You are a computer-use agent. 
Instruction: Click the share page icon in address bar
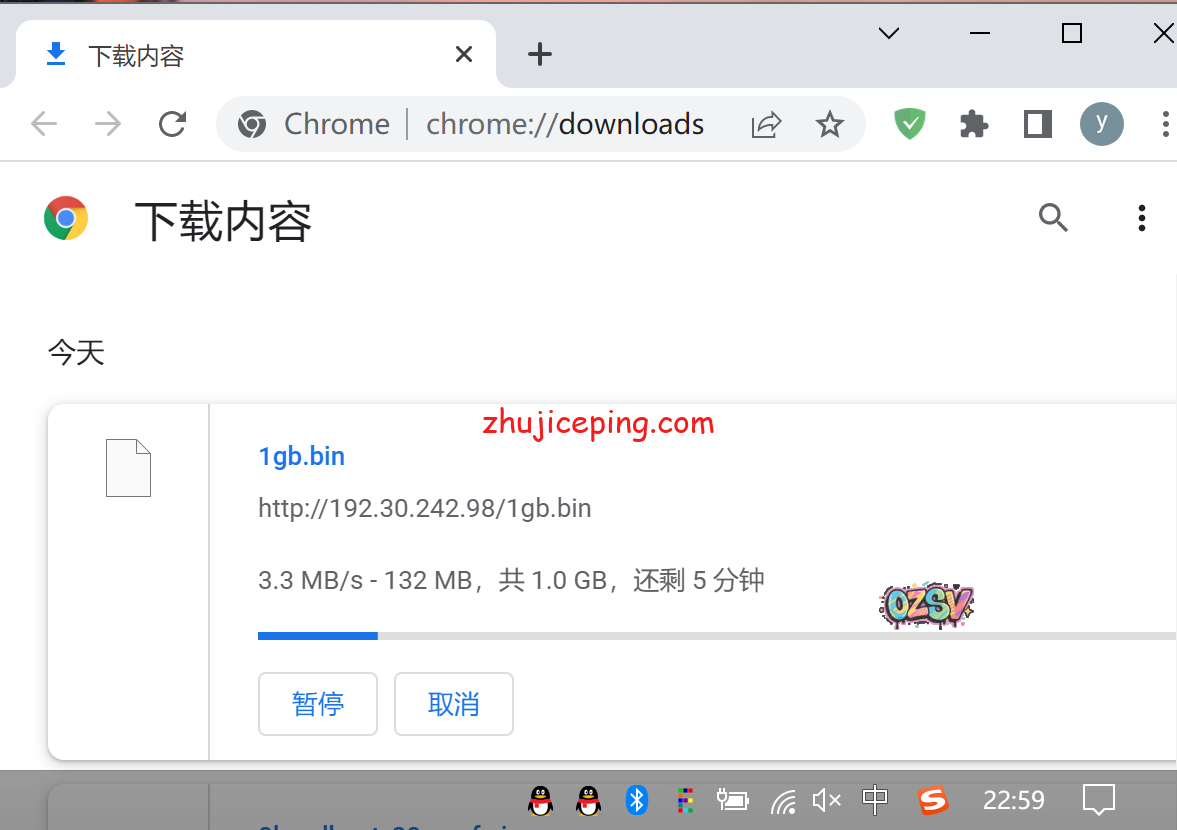pyautogui.click(x=766, y=124)
